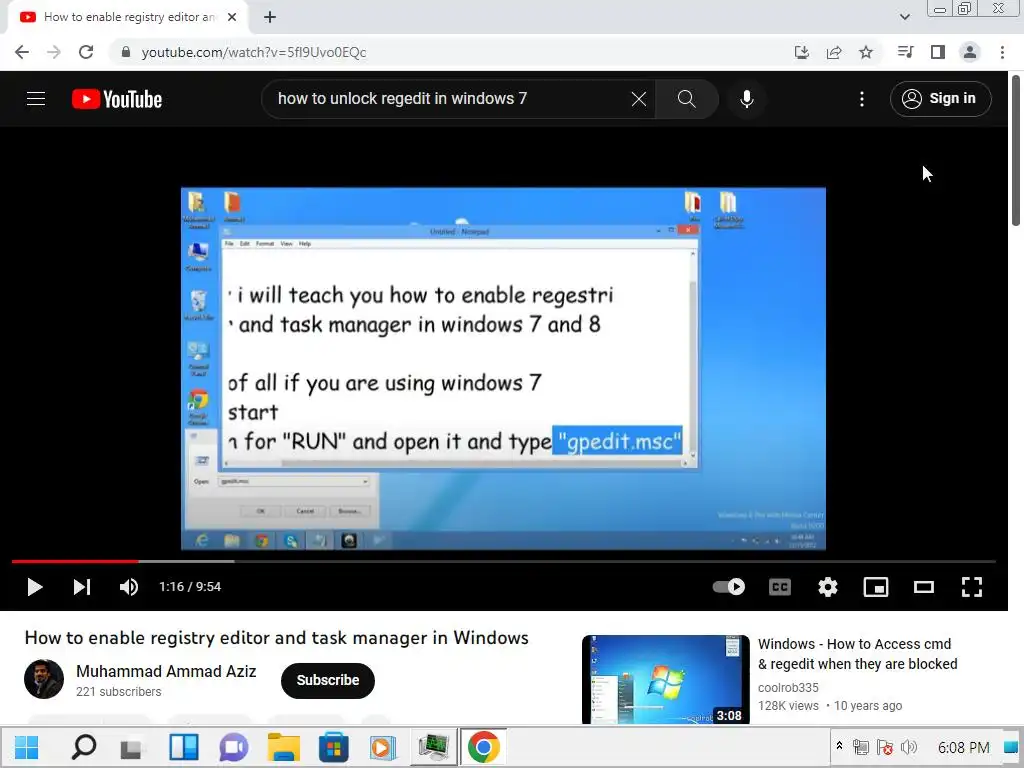Start voice search with microphone icon
Image resolution: width=1024 pixels, height=768 pixels.
(746, 99)
